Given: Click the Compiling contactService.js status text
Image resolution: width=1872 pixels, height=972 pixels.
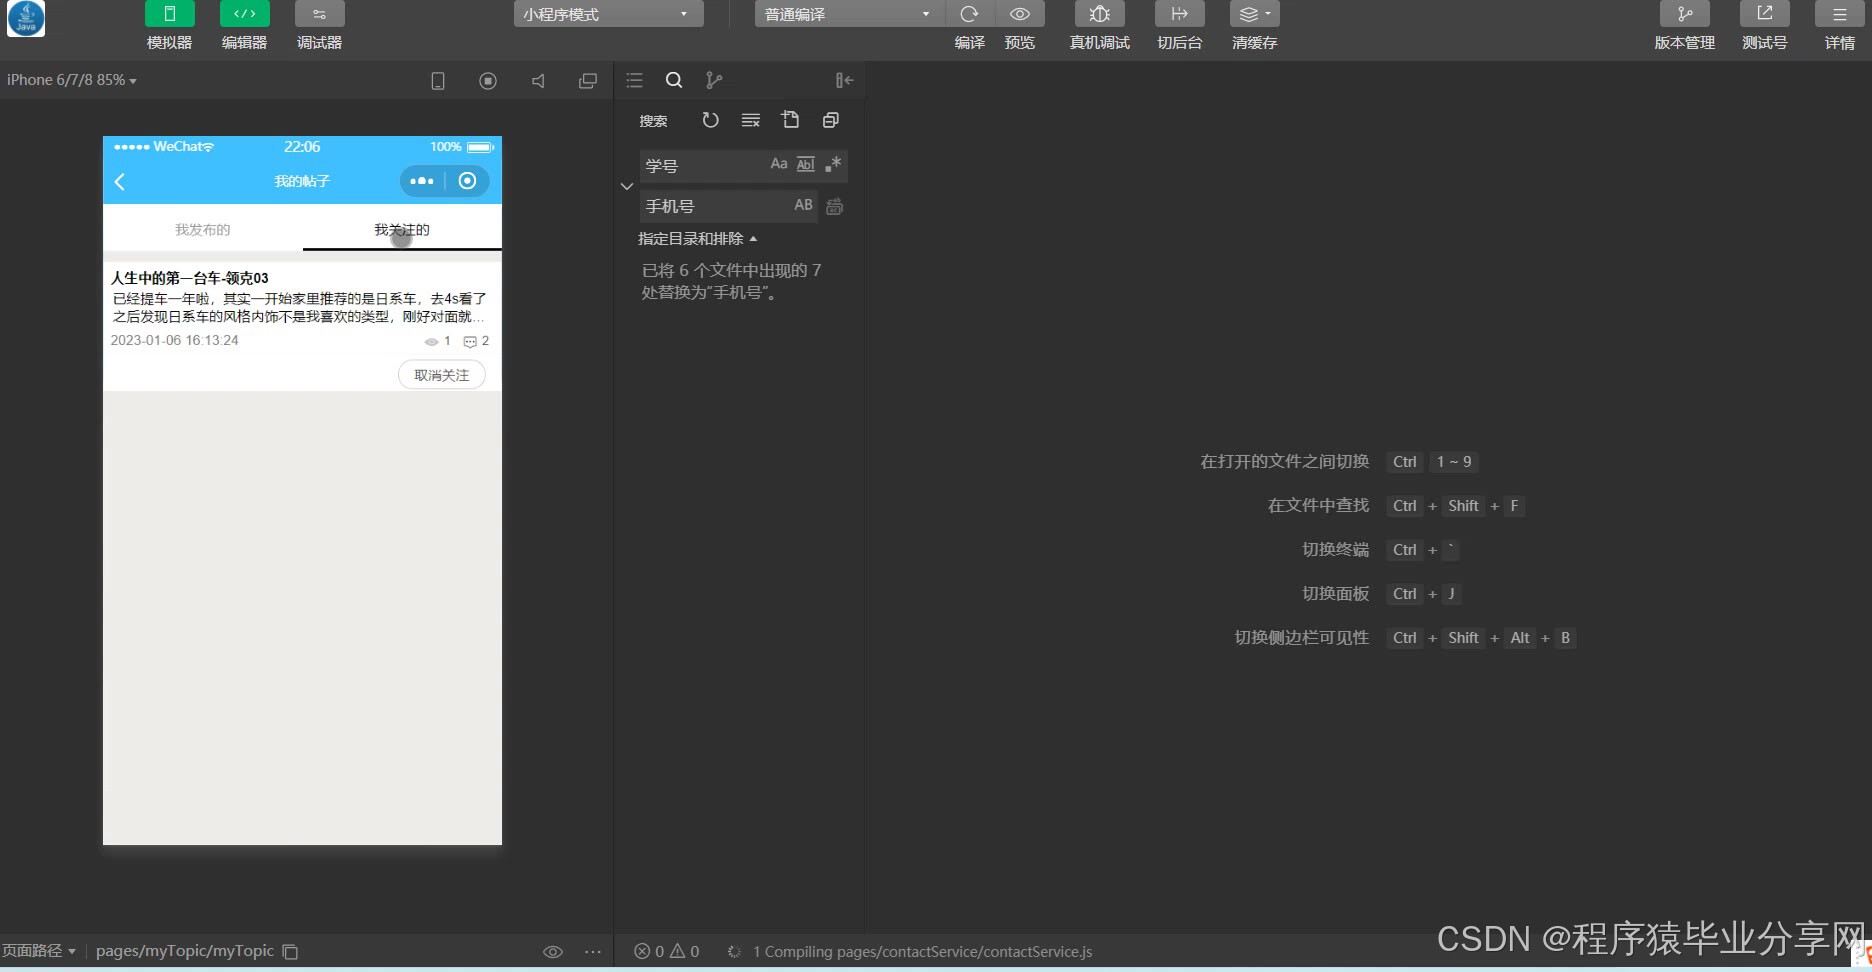Looking at the screenshot, I should tap(922, 952).
